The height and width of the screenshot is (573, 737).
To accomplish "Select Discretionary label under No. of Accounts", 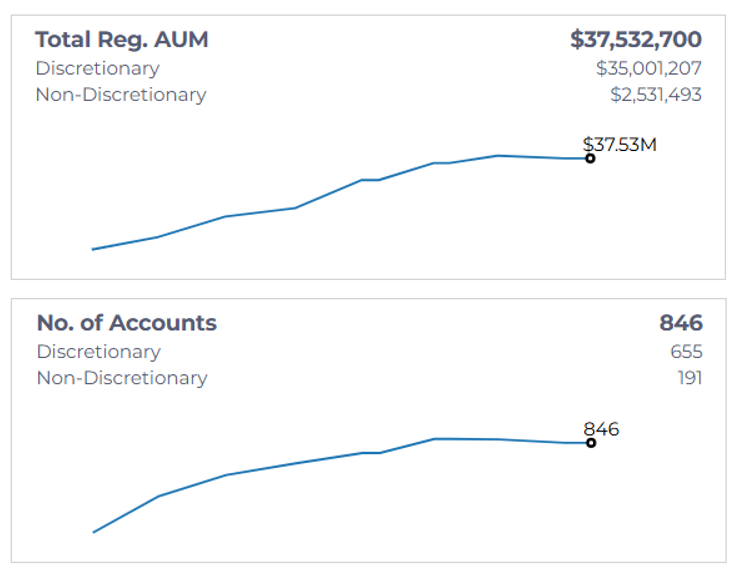I will point(98,352).
